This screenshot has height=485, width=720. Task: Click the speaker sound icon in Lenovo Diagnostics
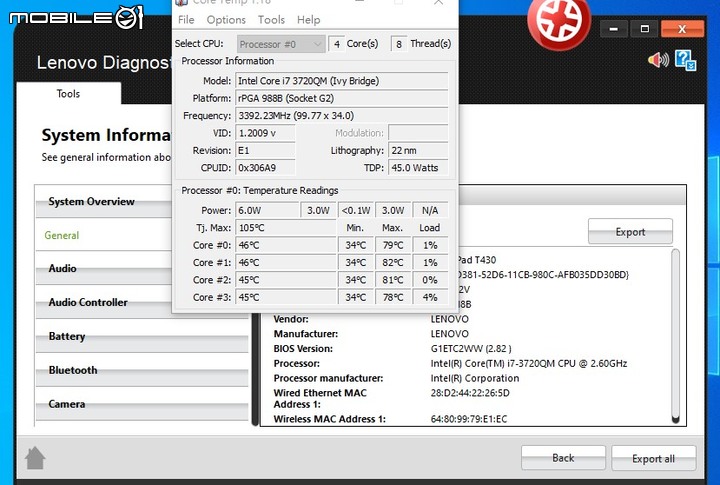tap(658, 60)
